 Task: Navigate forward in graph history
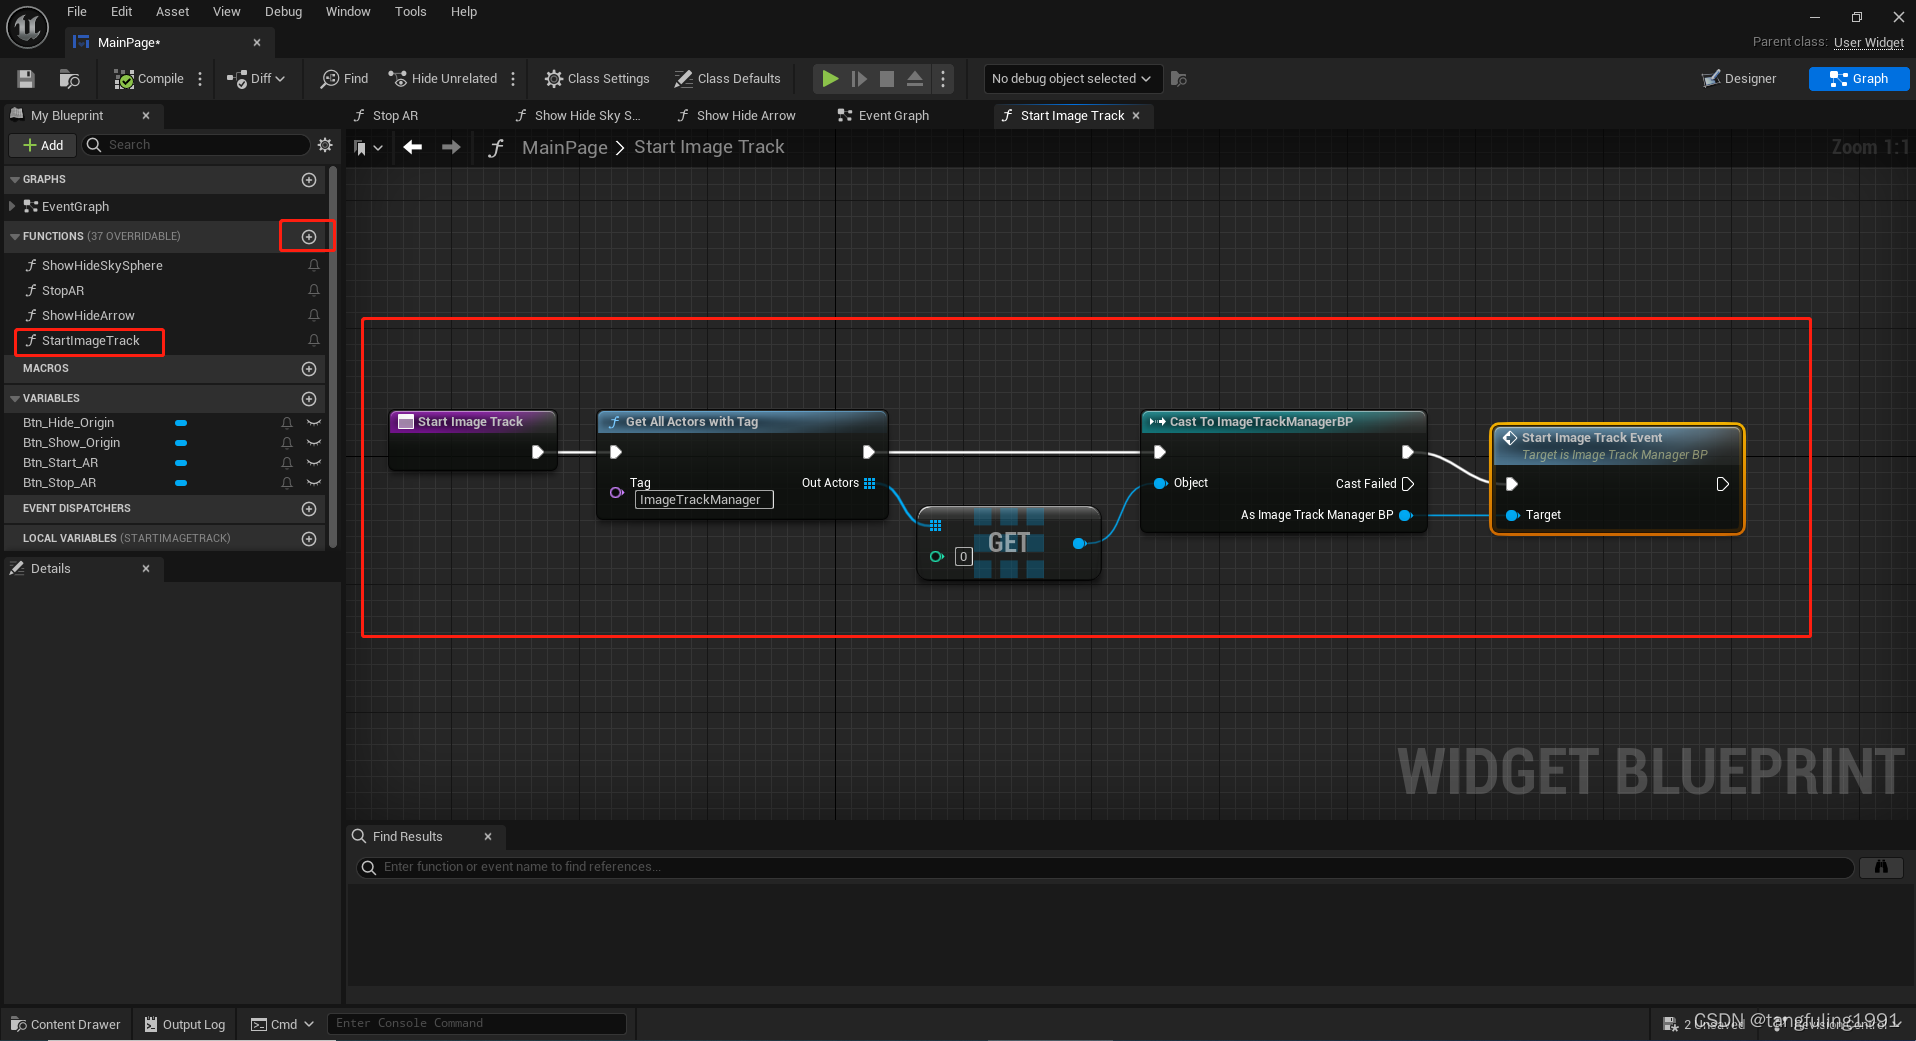coord(451,148)
